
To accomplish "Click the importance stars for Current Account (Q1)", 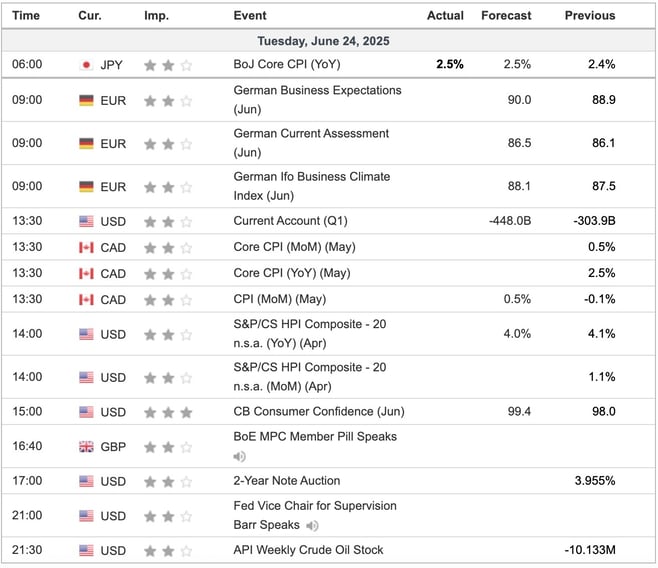I will [168, 221].
